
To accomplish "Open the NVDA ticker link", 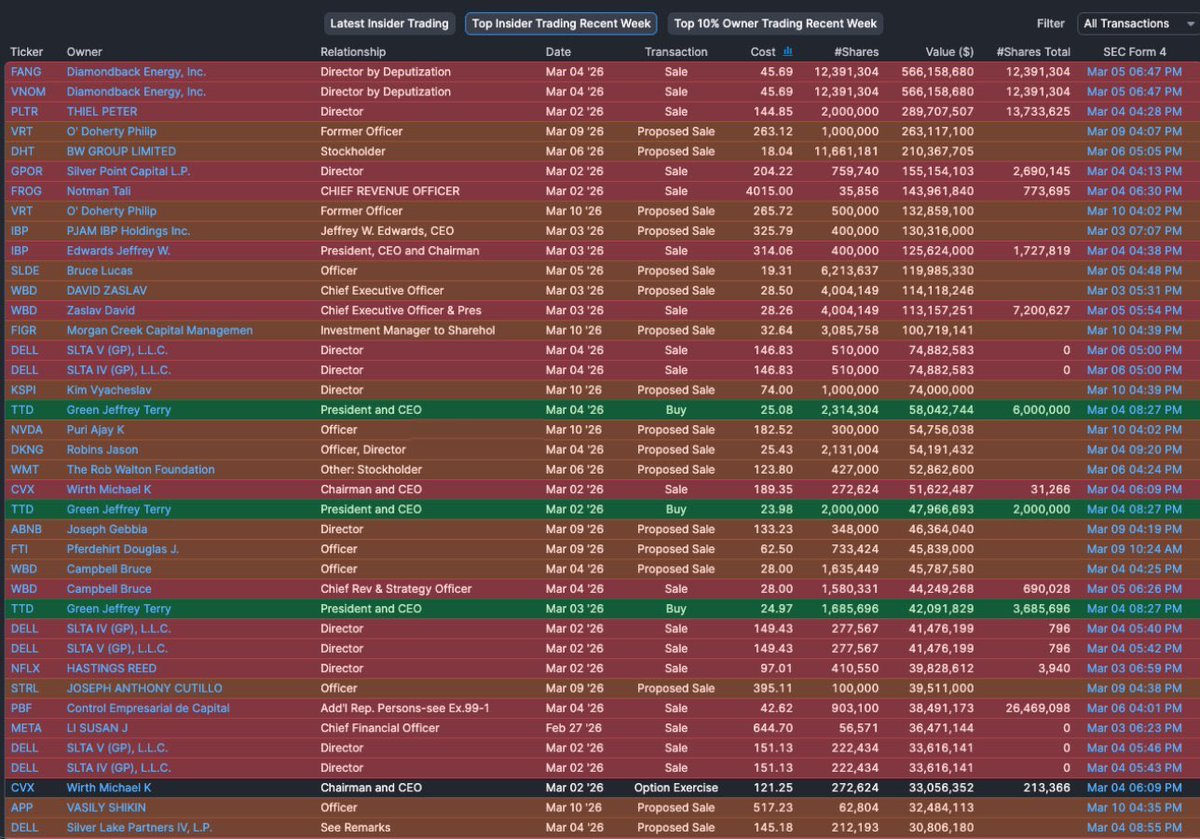I will click(26, 430).
